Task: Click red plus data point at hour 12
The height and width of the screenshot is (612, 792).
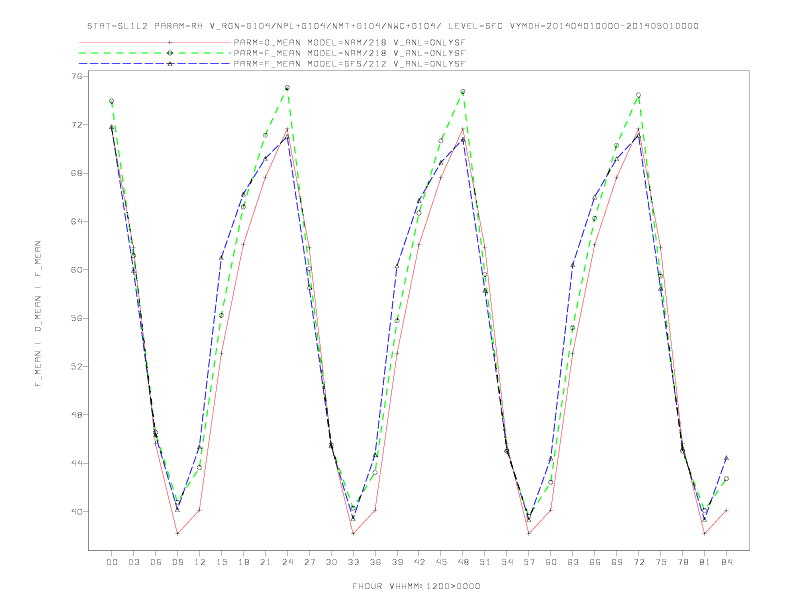Action: (x=200, y=510)
